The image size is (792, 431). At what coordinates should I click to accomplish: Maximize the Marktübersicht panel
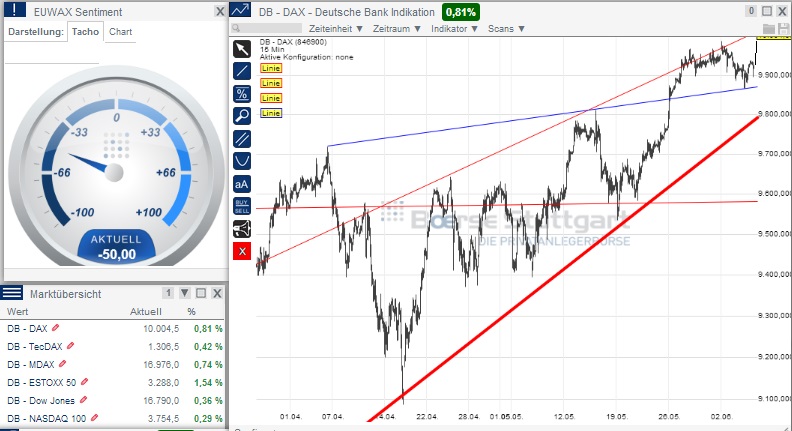(201, 293)
